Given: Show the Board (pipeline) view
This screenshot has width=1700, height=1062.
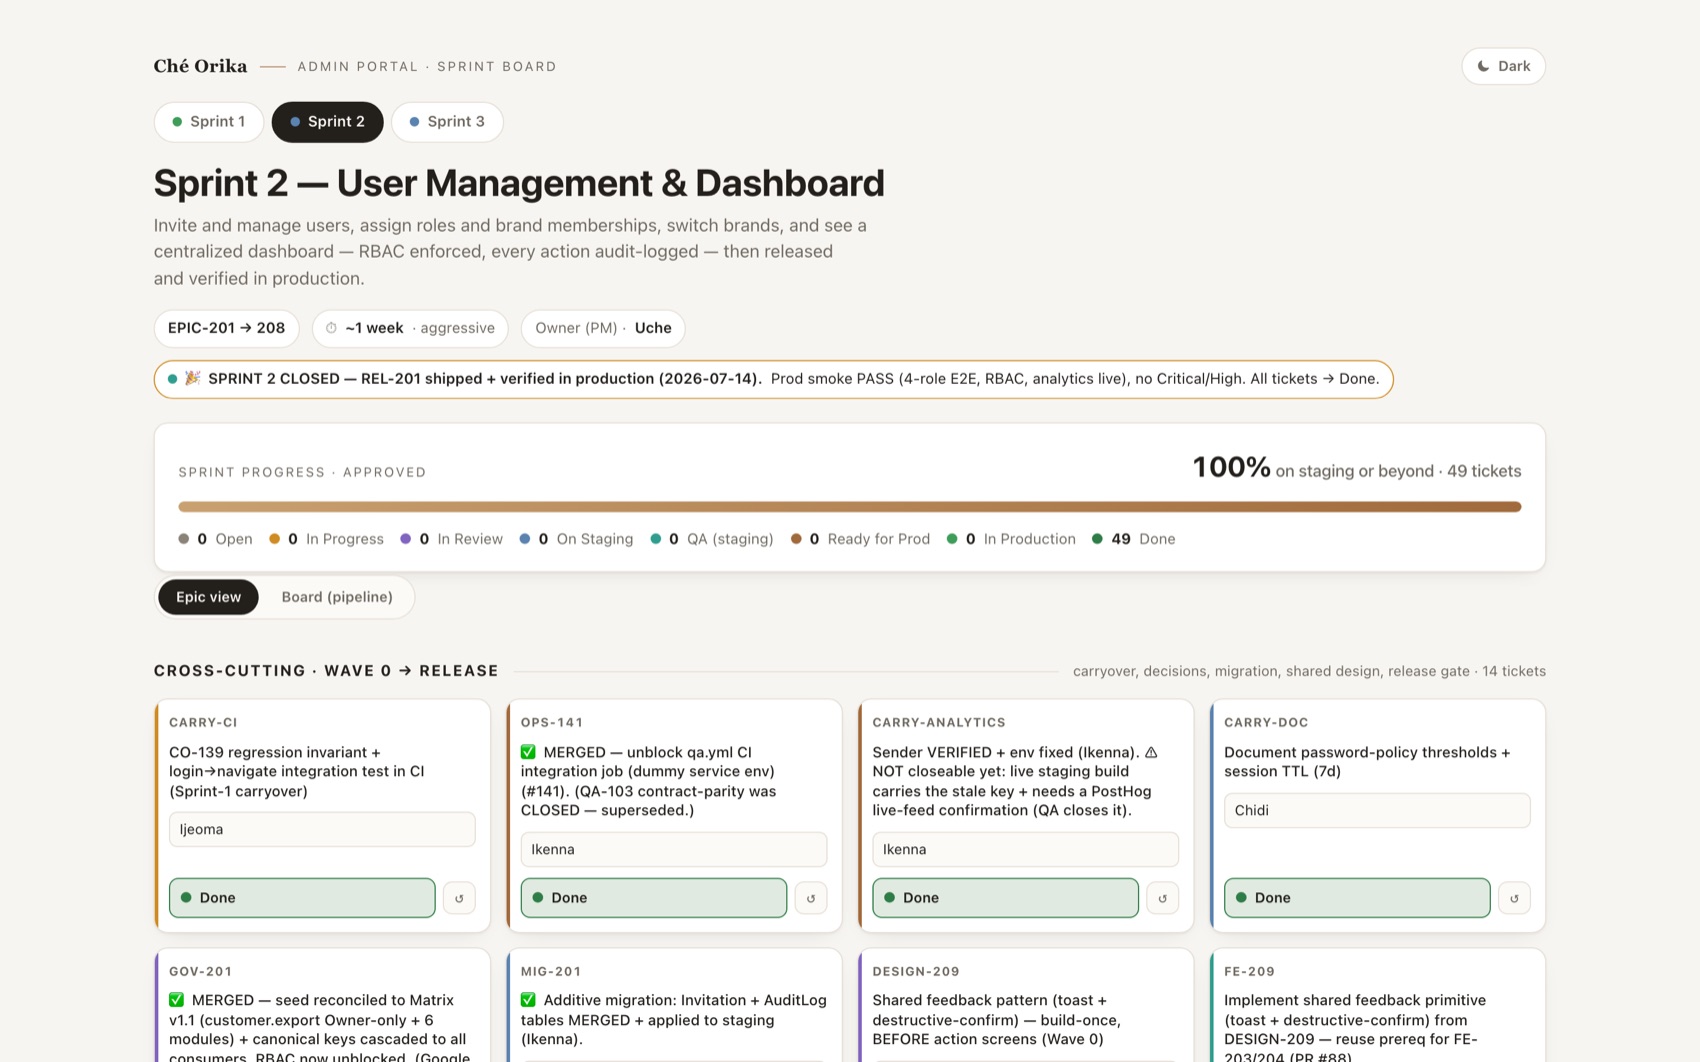Looking at the screenshot, I should coord(337,597).
